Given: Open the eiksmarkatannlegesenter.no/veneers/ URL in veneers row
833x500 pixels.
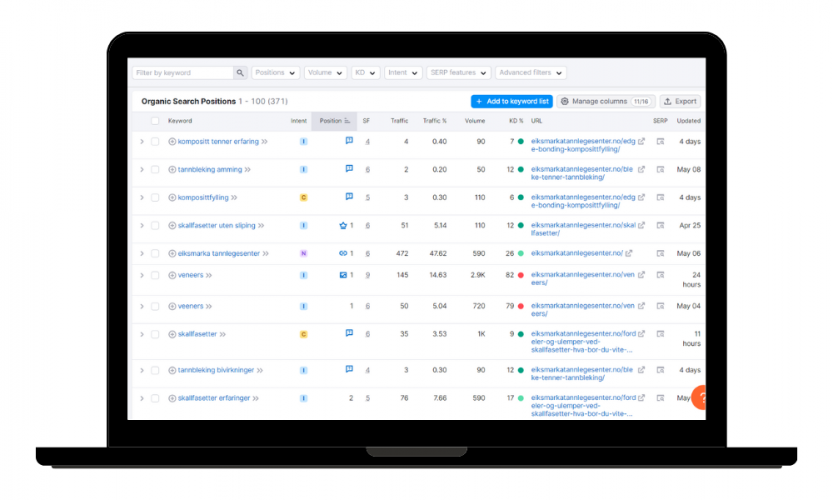Looking at the screenshot, I should [583, 278].
